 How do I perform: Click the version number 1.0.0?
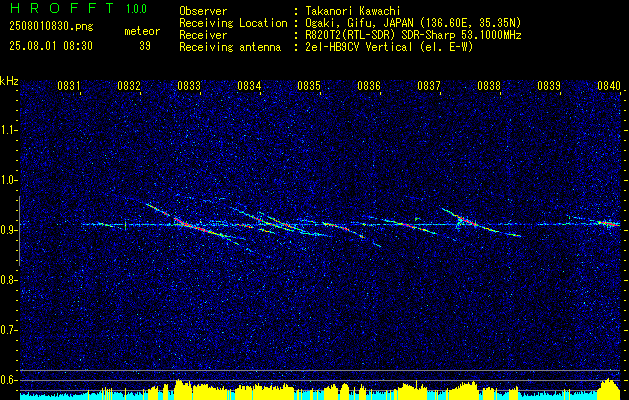point(136,9)
